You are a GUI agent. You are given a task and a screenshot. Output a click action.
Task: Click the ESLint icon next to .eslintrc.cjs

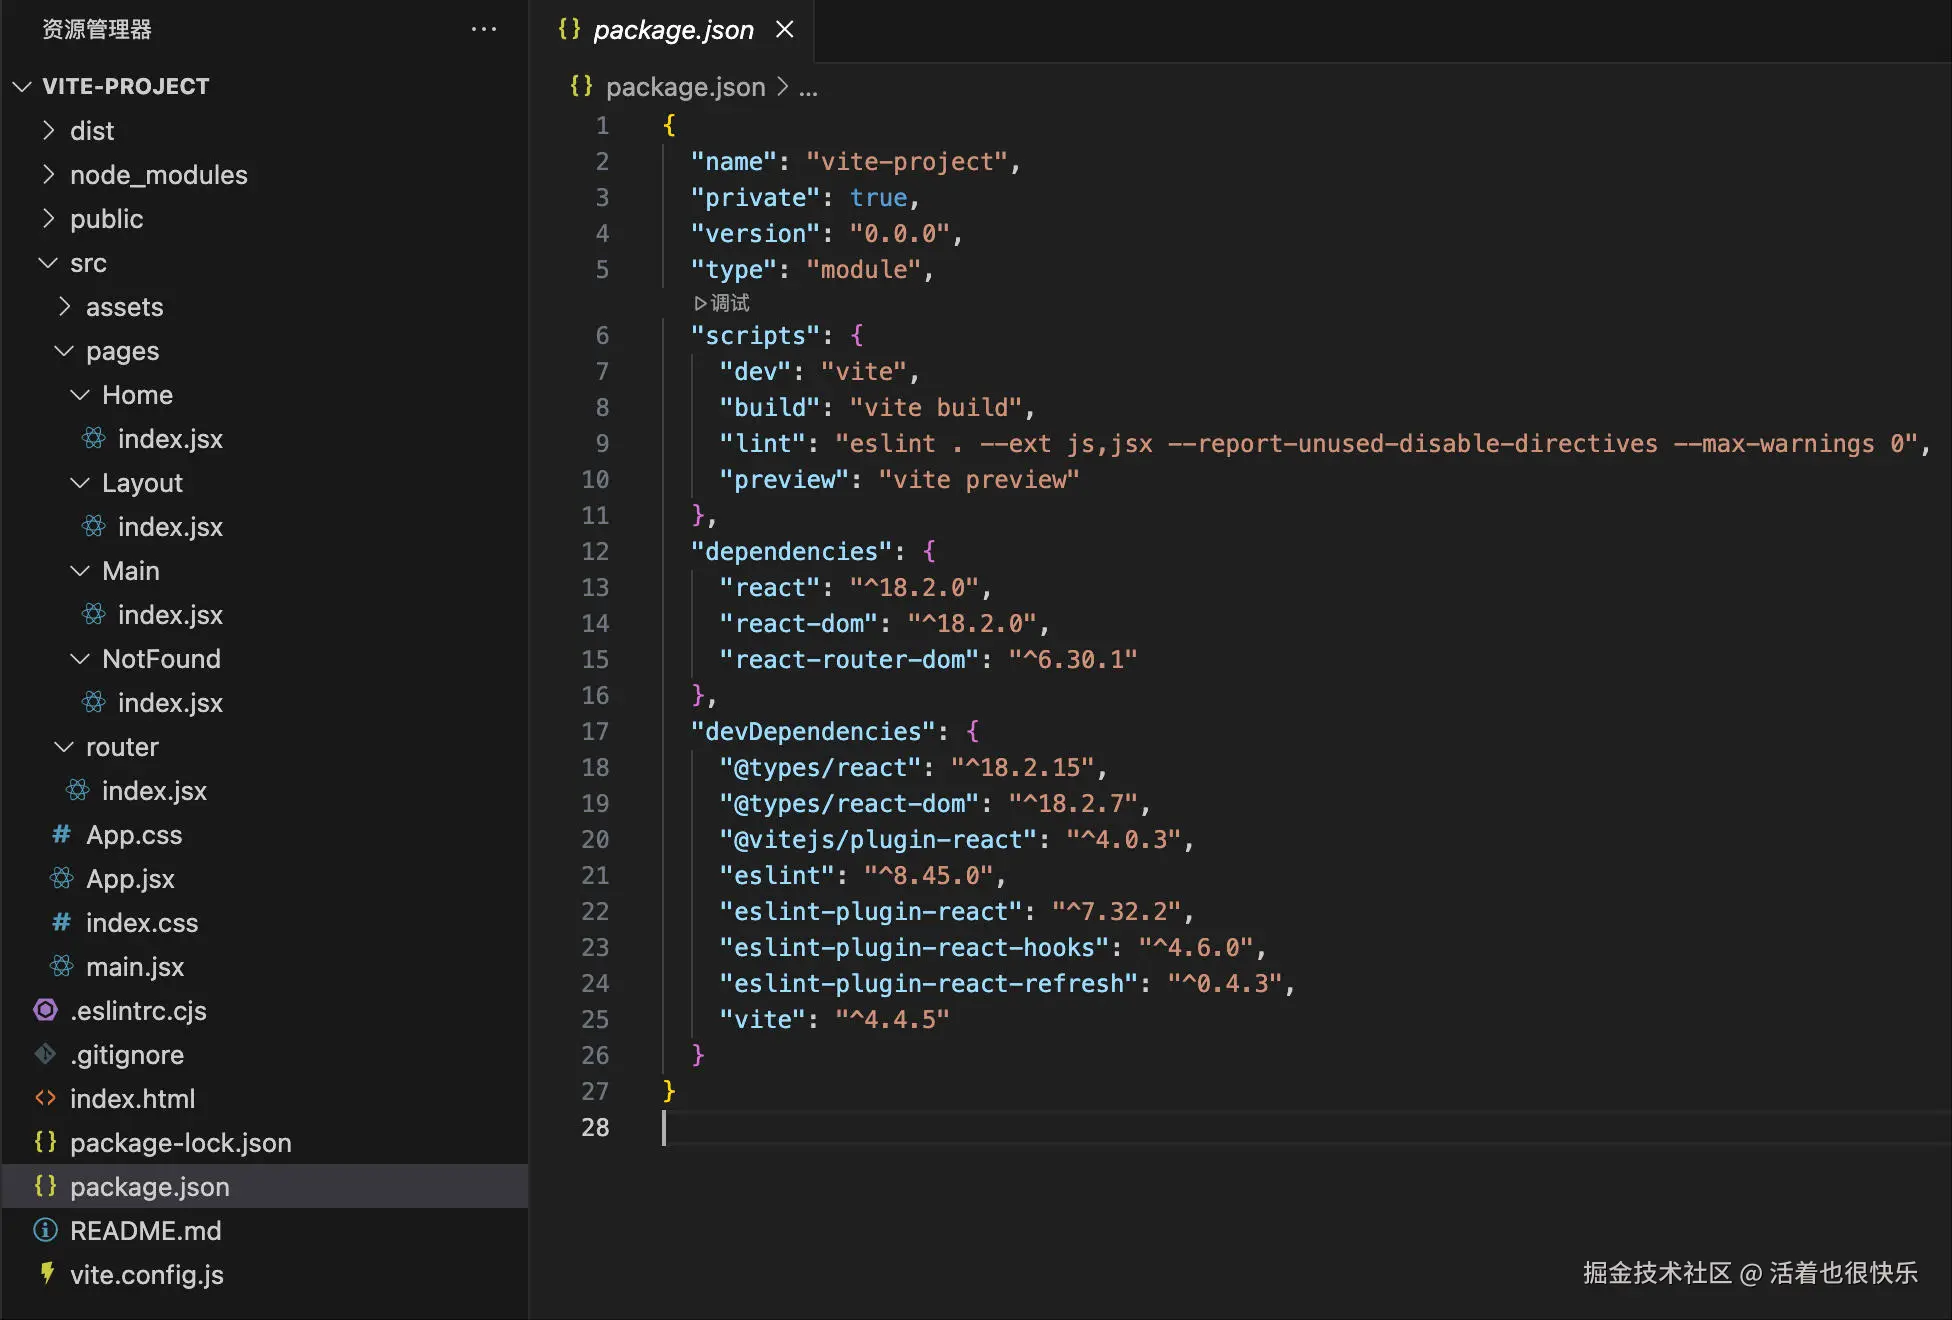point(46,1010)
